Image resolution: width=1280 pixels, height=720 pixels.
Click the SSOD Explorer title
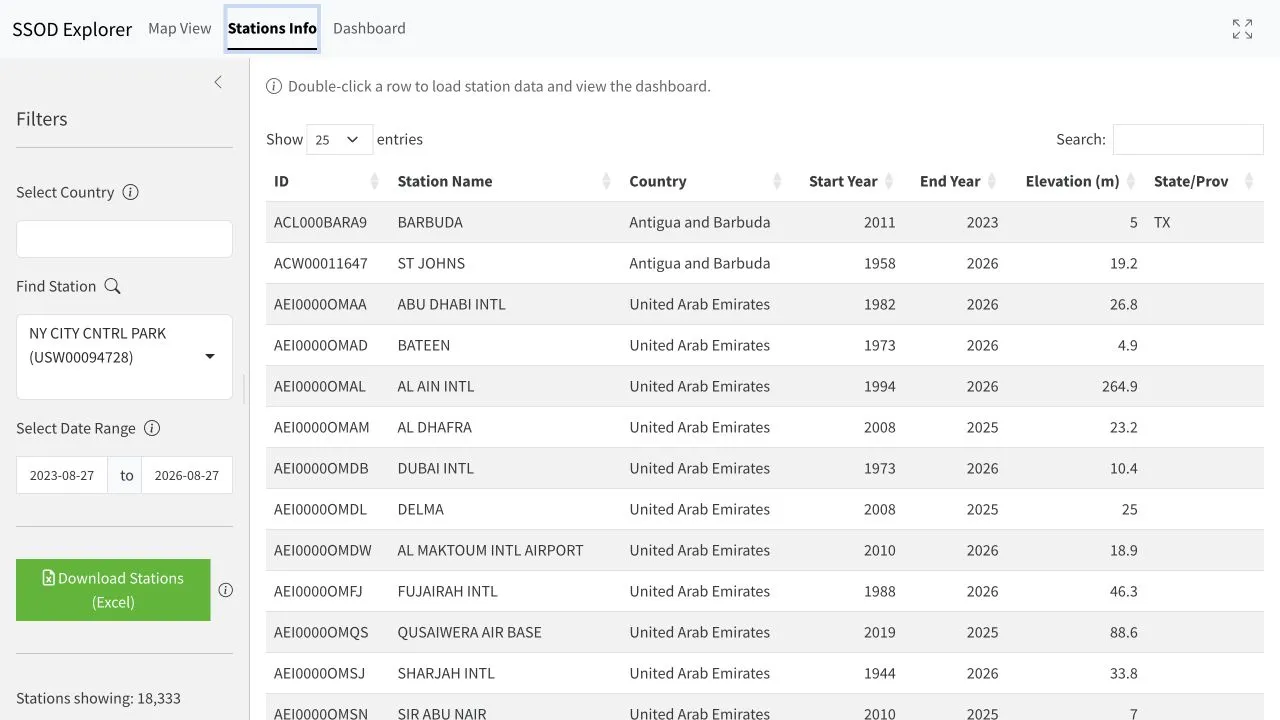[x=72, y=29]
